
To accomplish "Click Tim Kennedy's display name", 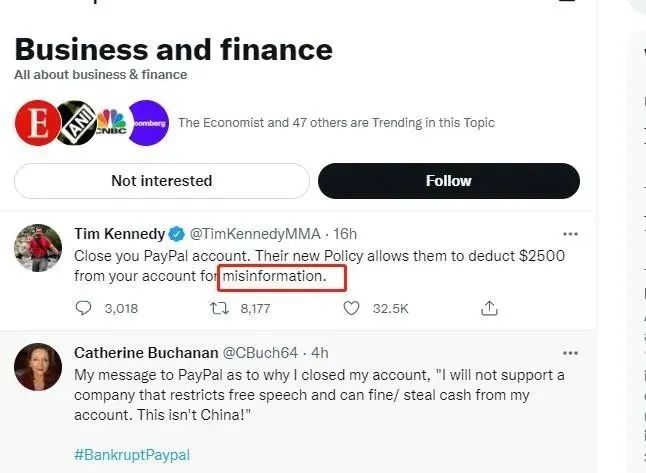I will tap(120, 234).
